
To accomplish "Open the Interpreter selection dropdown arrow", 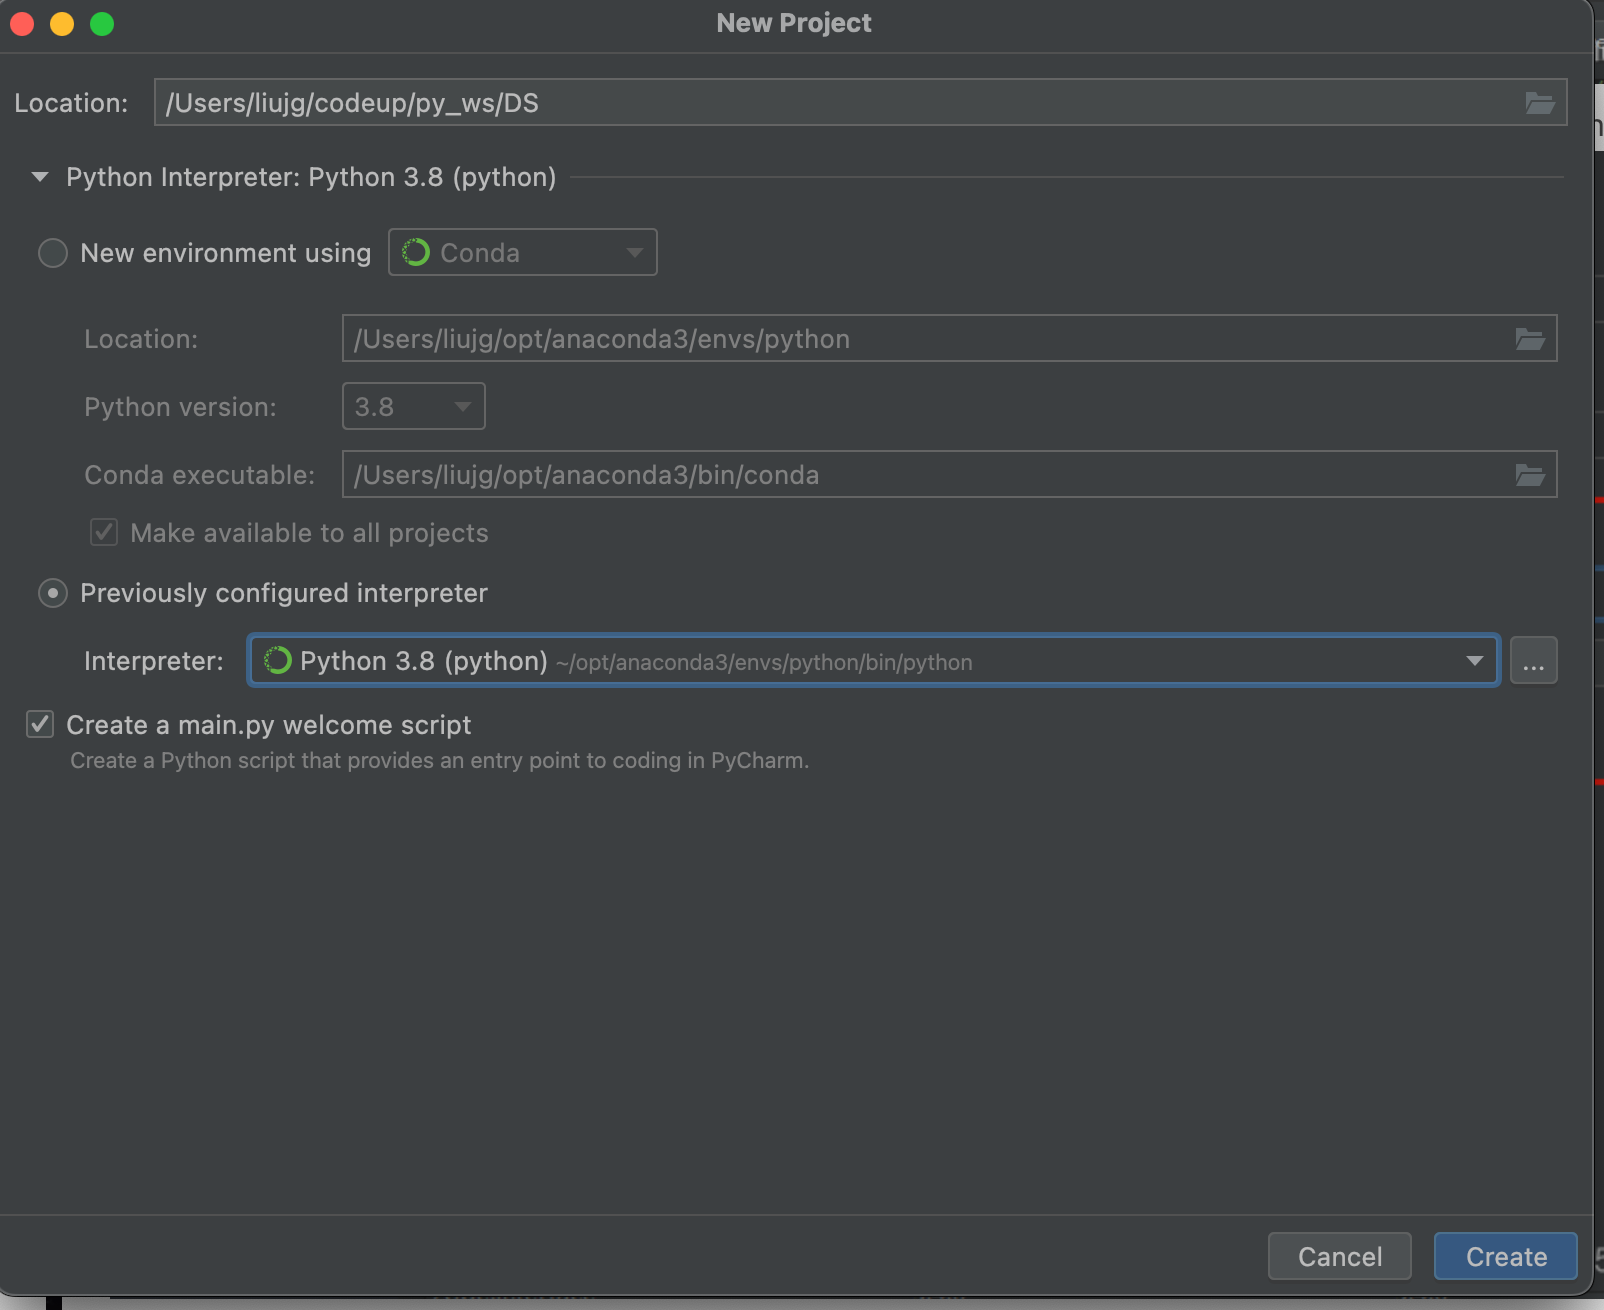I will point(1474,661).
